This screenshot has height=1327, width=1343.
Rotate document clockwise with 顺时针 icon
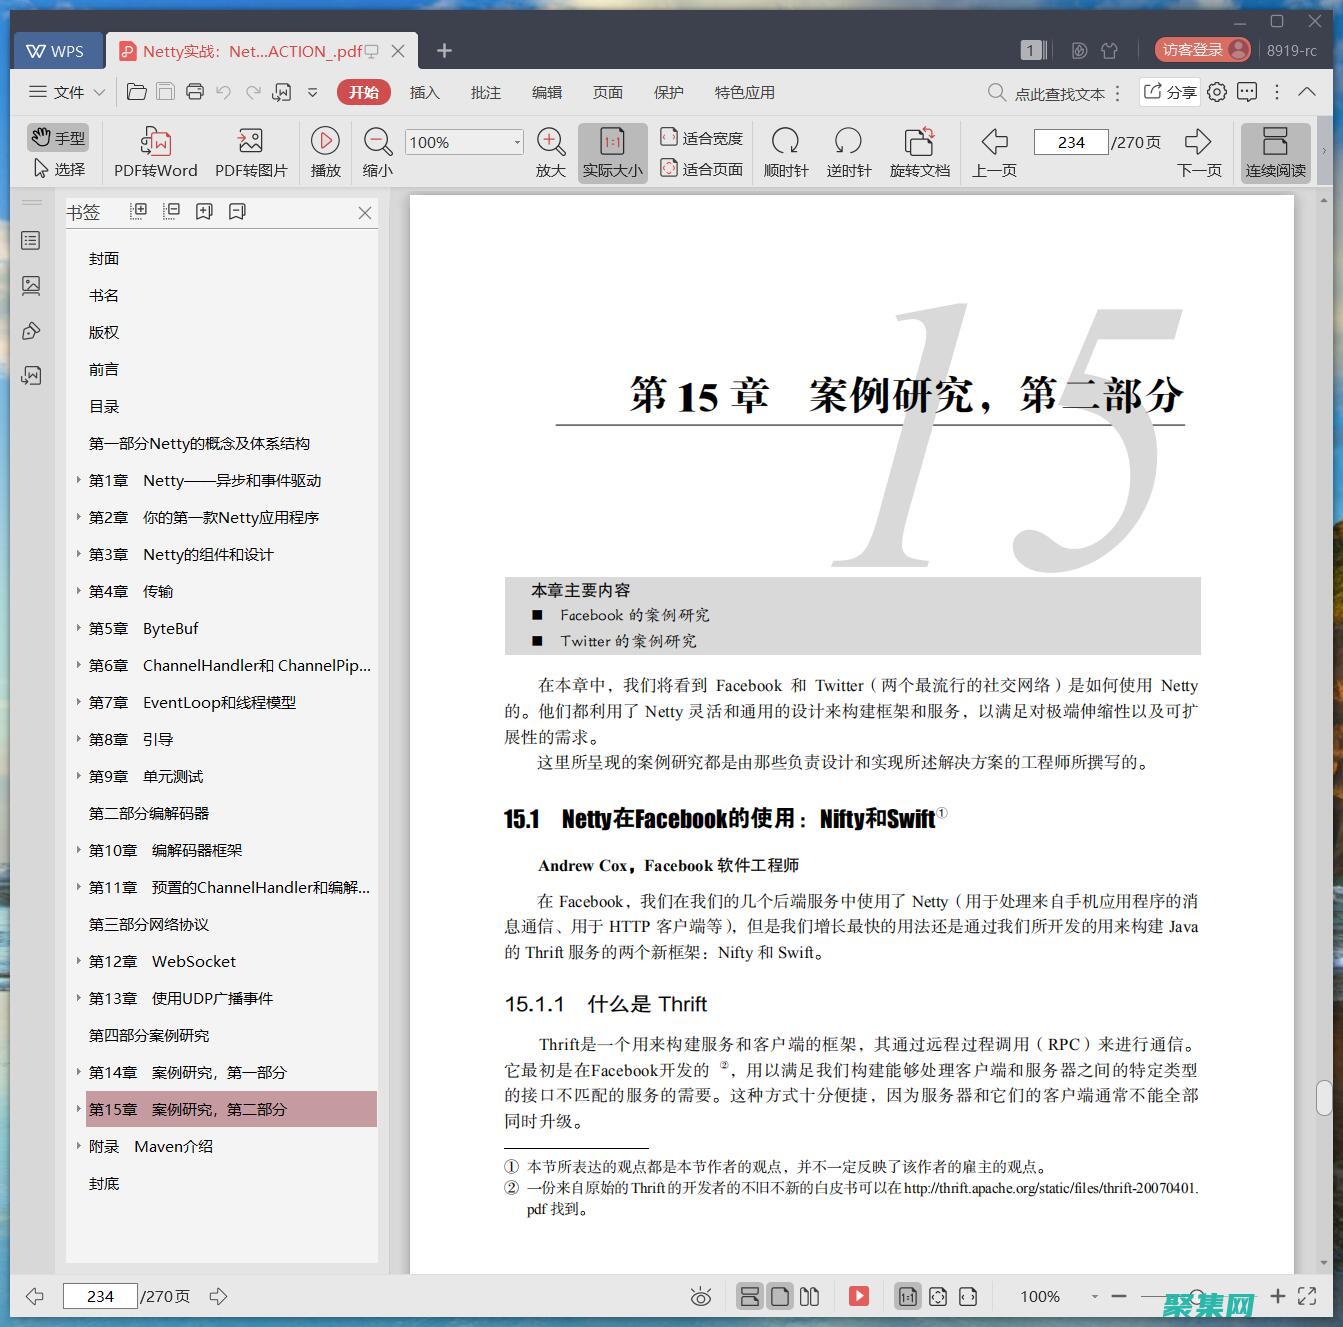point(786,151)
